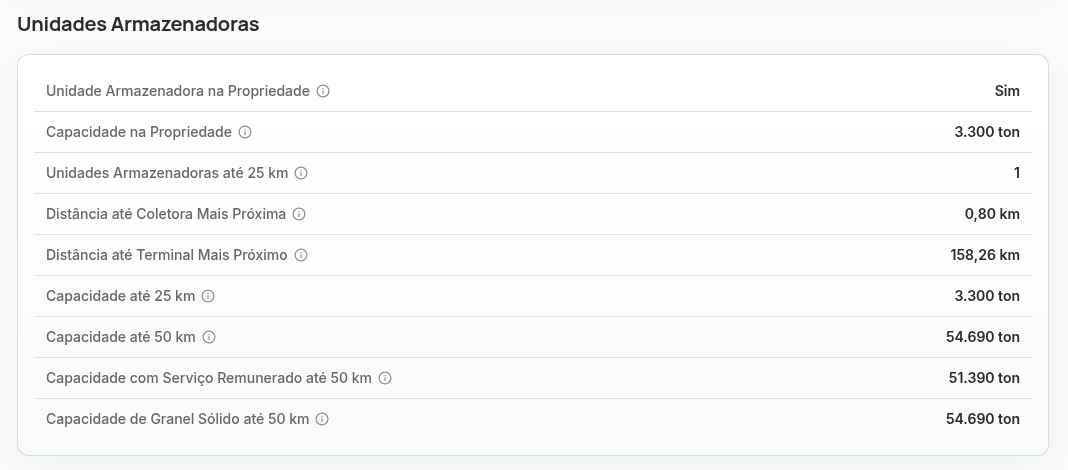
Task: Select Capacidade de Granel Sólido até 50 km label
Action: point(178,419)
